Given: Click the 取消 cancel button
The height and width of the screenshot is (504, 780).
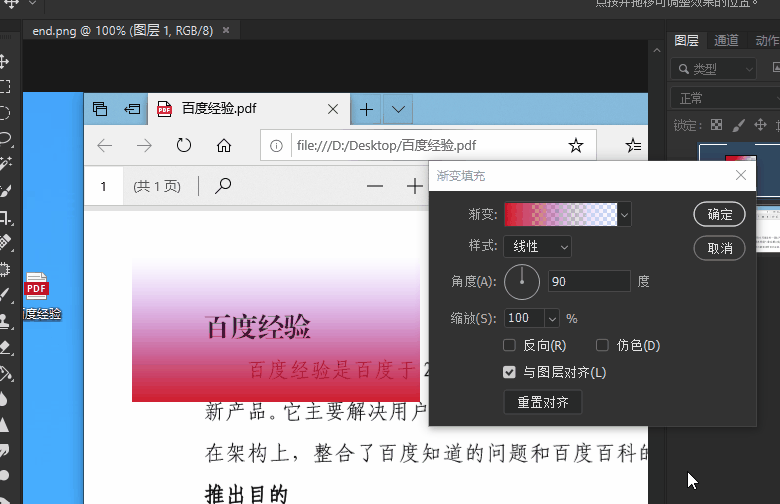Looking at the screenshot, I should (719, 248).
